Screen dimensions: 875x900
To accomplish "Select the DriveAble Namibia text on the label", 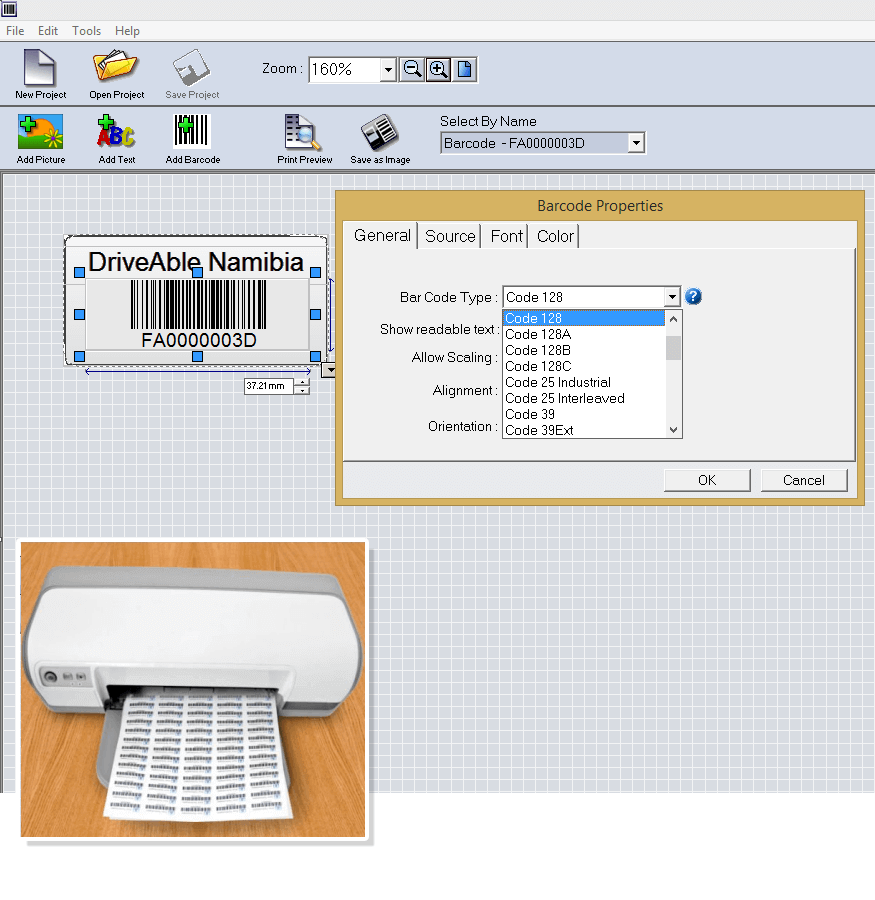I will (x=195, y=262).
